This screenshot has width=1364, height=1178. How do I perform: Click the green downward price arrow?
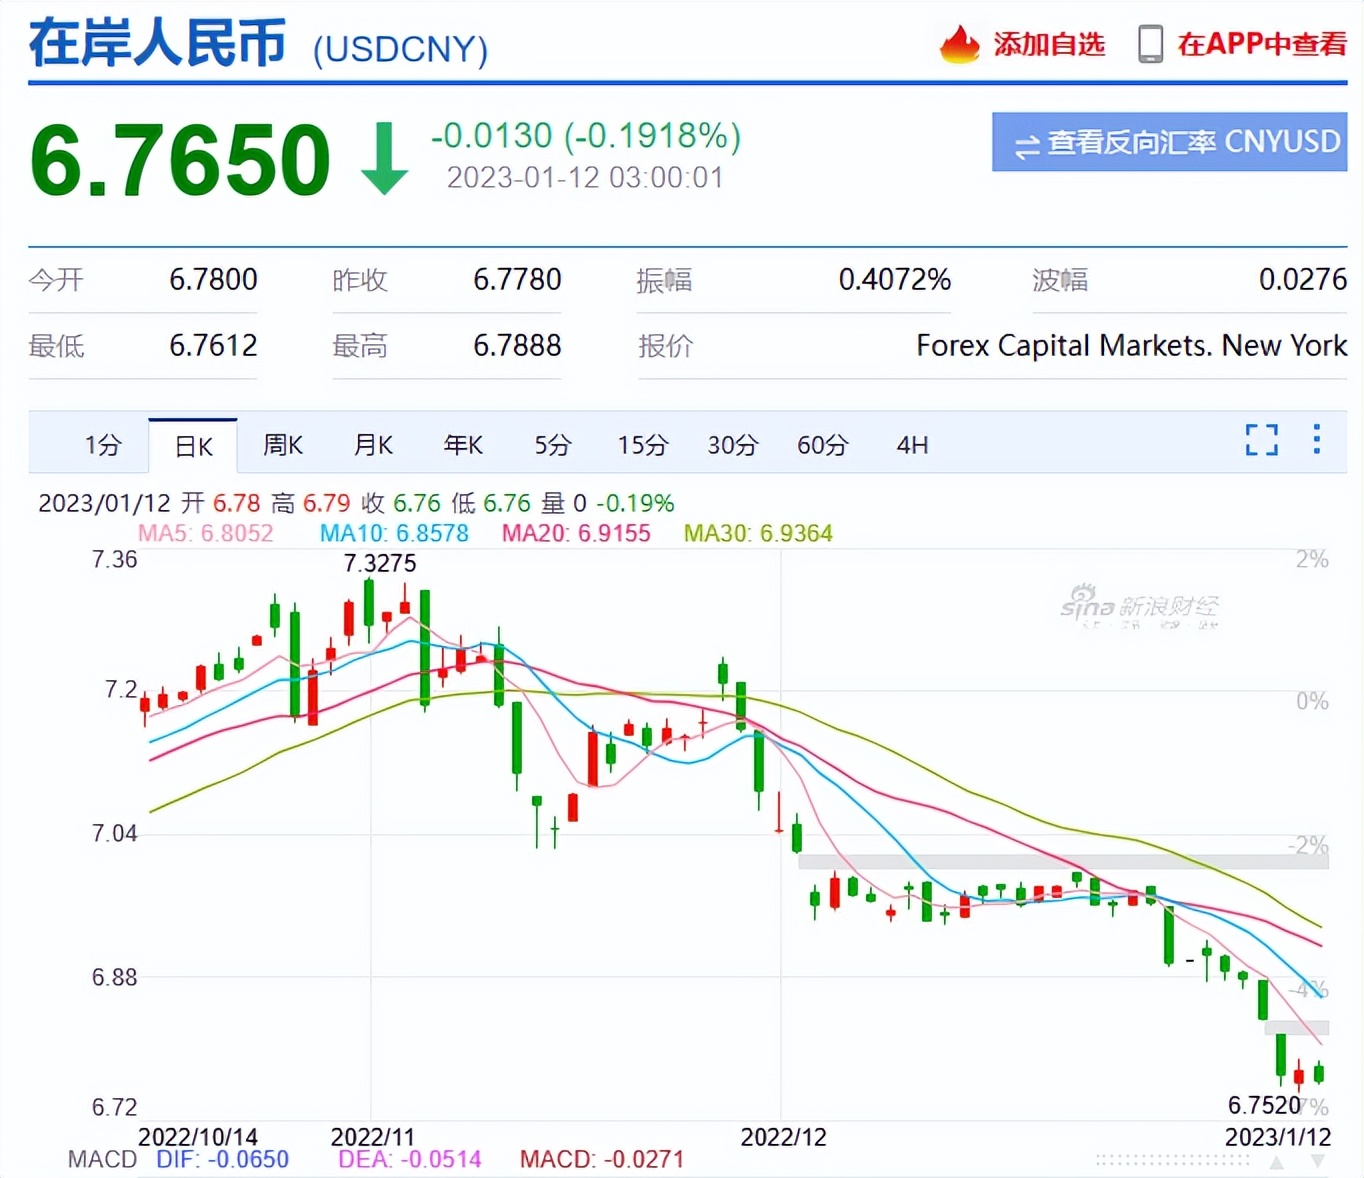click(383, 160)
